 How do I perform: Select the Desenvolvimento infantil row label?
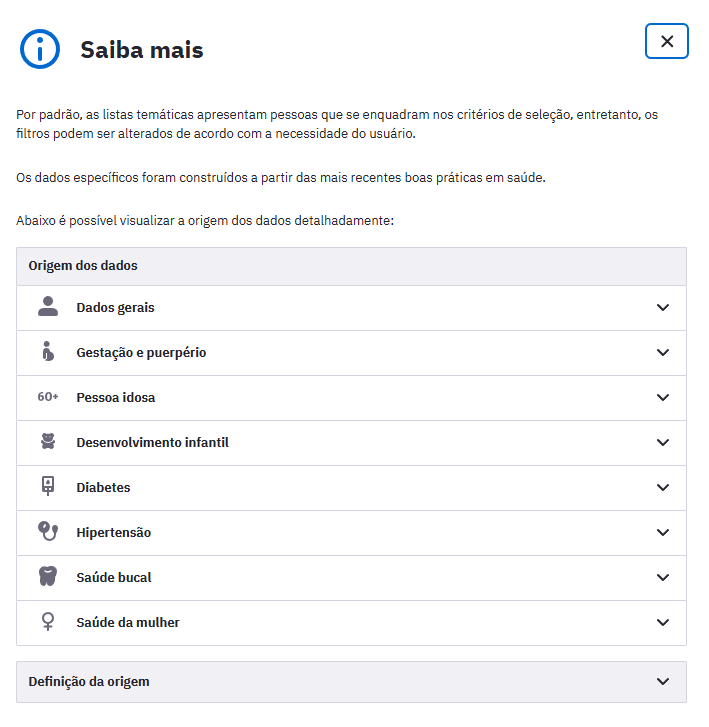click(x=152, y=442)
